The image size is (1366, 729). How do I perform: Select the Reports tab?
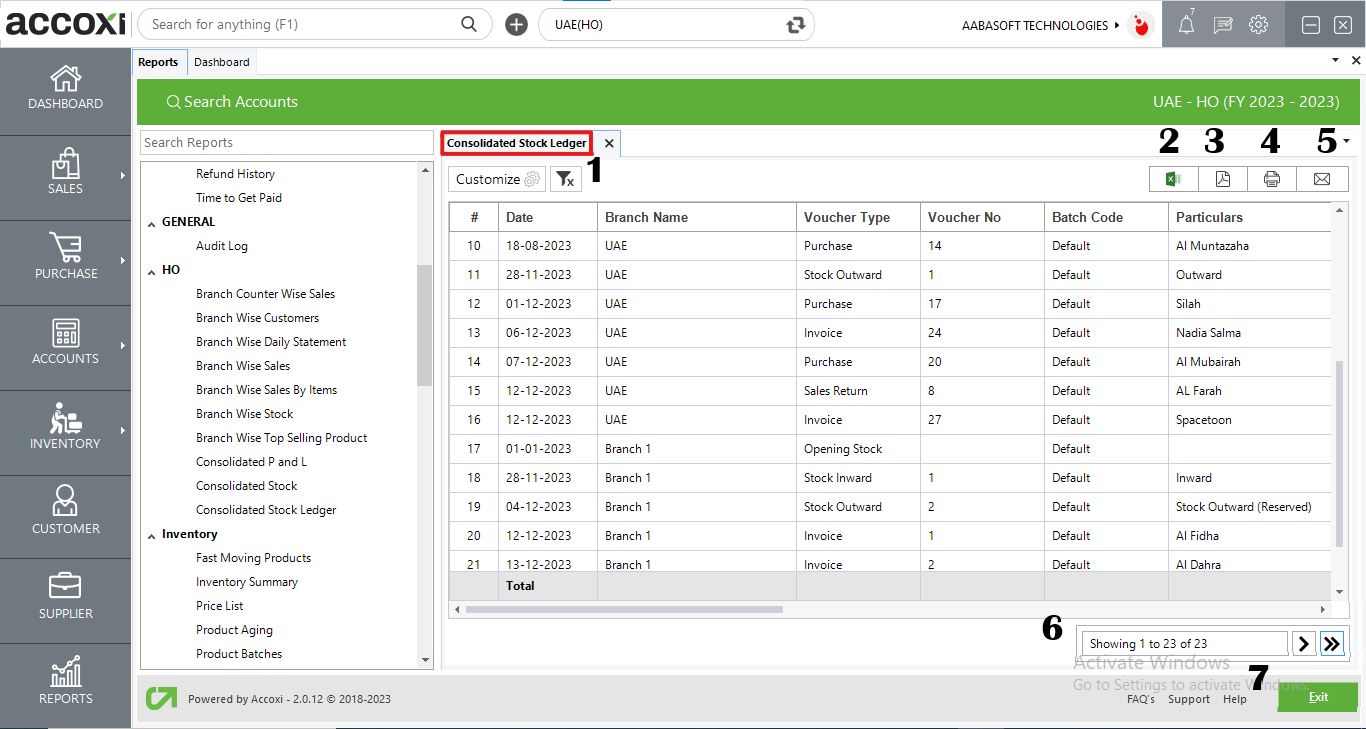[x=159, y=61]
